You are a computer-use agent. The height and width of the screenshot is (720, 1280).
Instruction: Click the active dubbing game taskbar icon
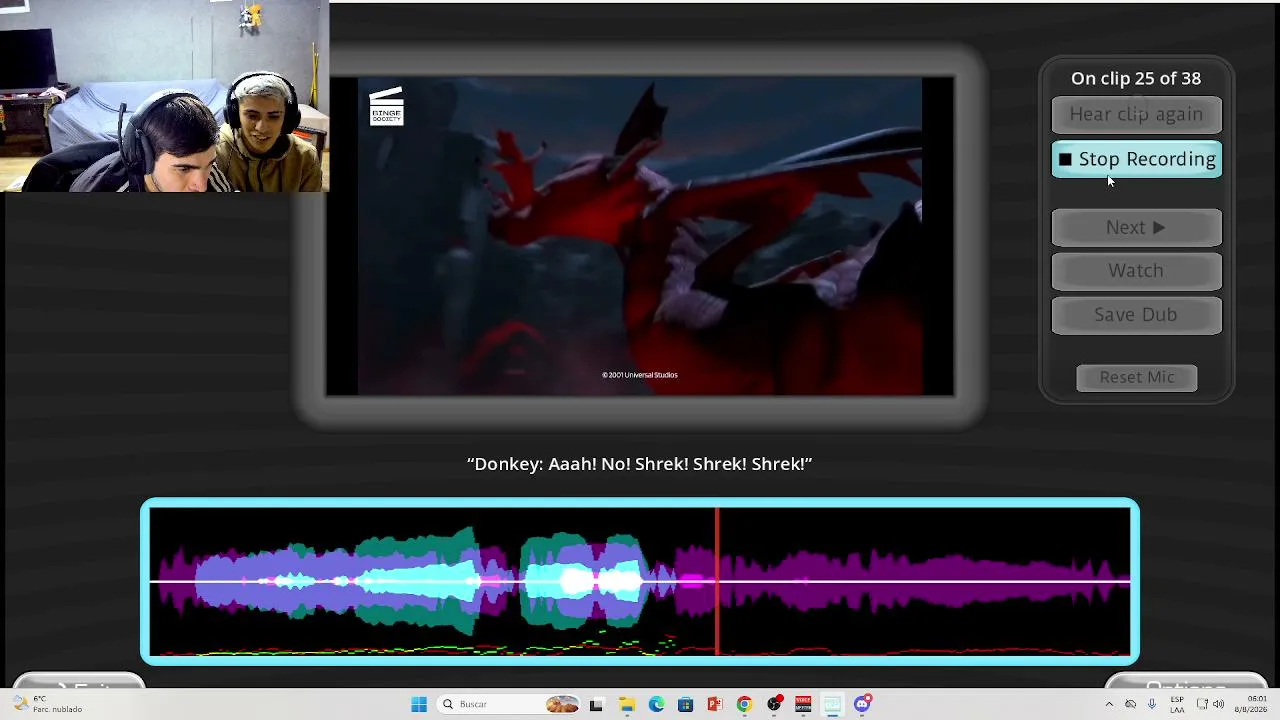coord(833,704)
